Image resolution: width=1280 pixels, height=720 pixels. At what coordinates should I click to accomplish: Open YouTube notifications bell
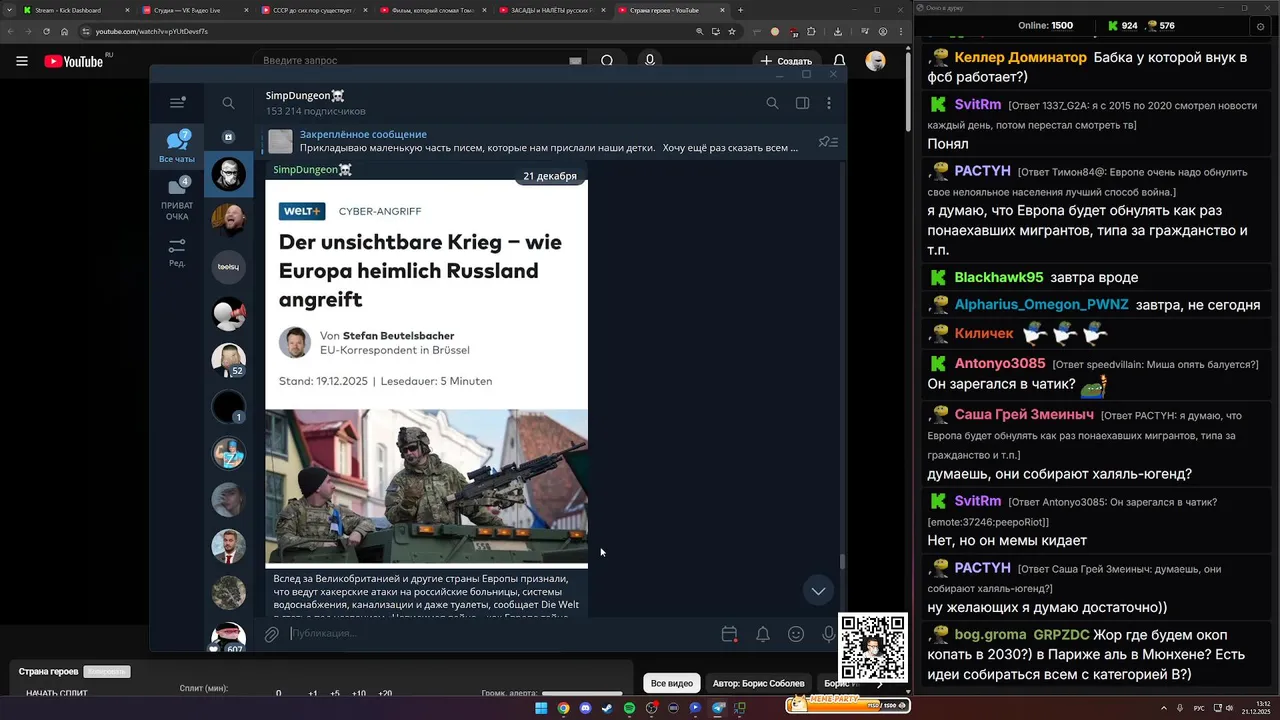pos(840,61)
